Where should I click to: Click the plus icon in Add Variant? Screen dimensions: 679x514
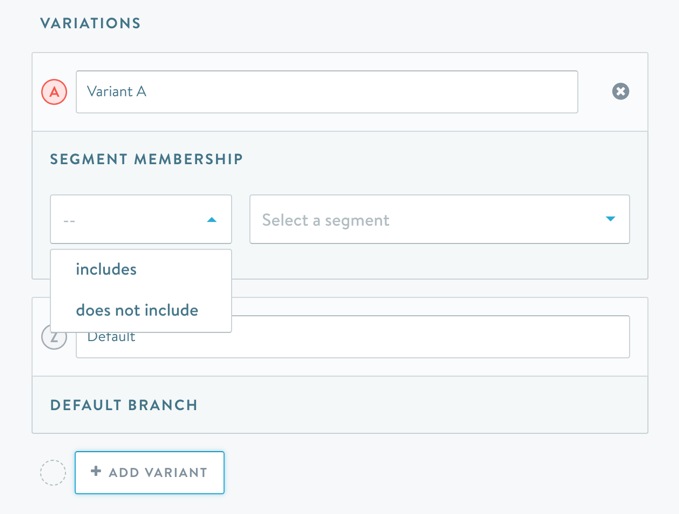[x=96, y=472]
